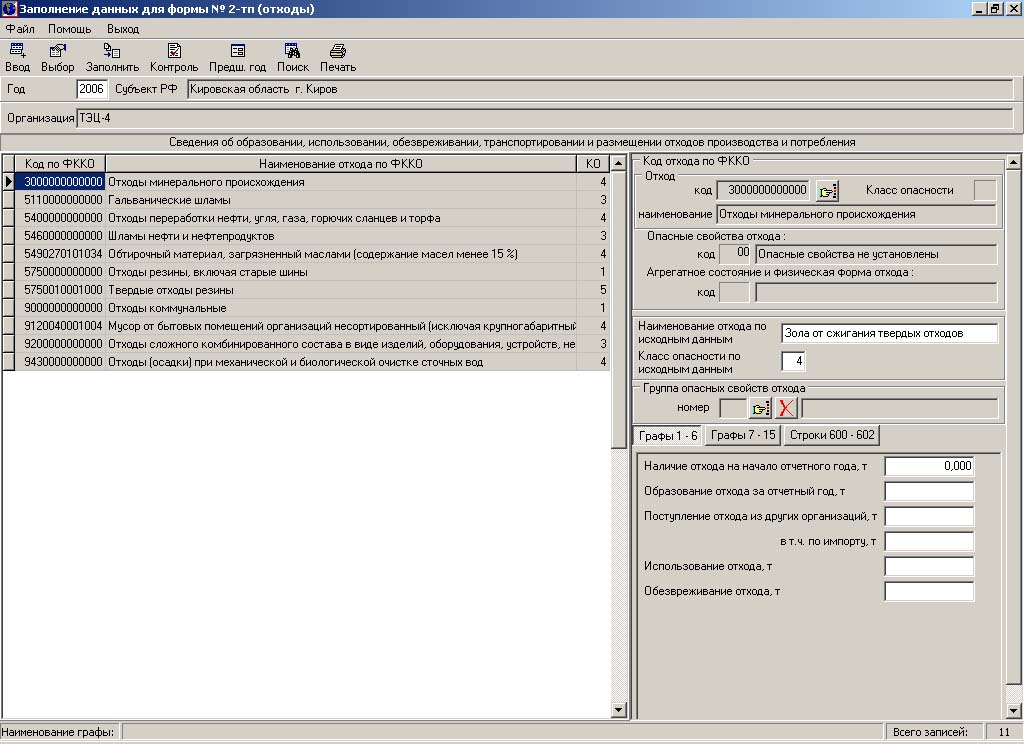Clear hazard group with red X button
The image size is (1024, 744).
787,408
